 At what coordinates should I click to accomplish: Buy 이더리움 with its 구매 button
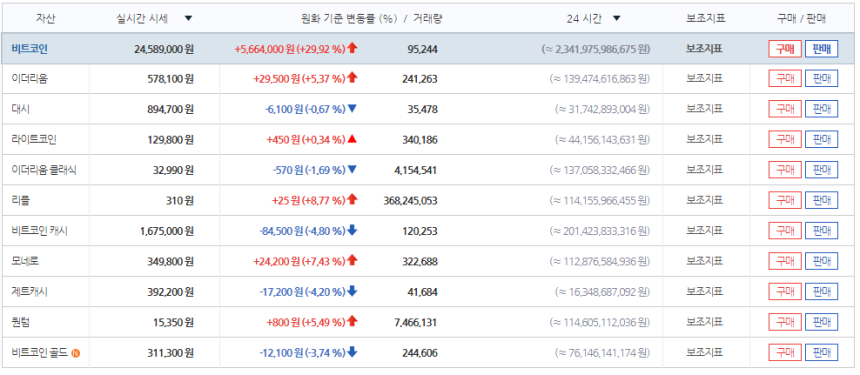pos(785,79)
